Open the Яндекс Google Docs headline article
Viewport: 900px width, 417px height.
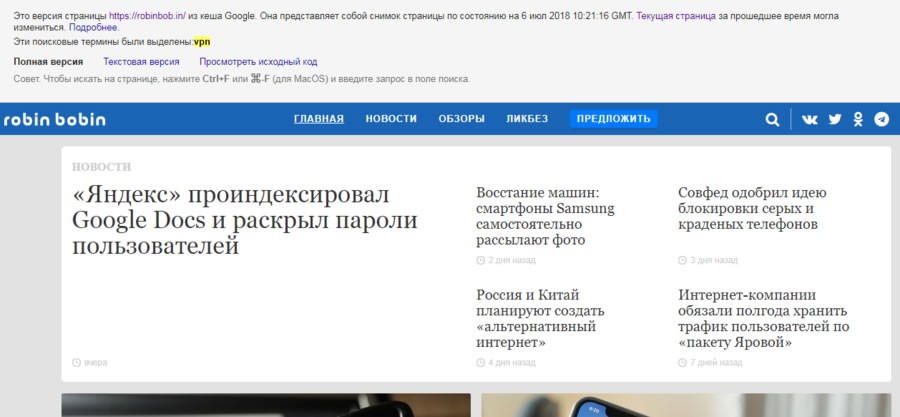pos(245,220)
